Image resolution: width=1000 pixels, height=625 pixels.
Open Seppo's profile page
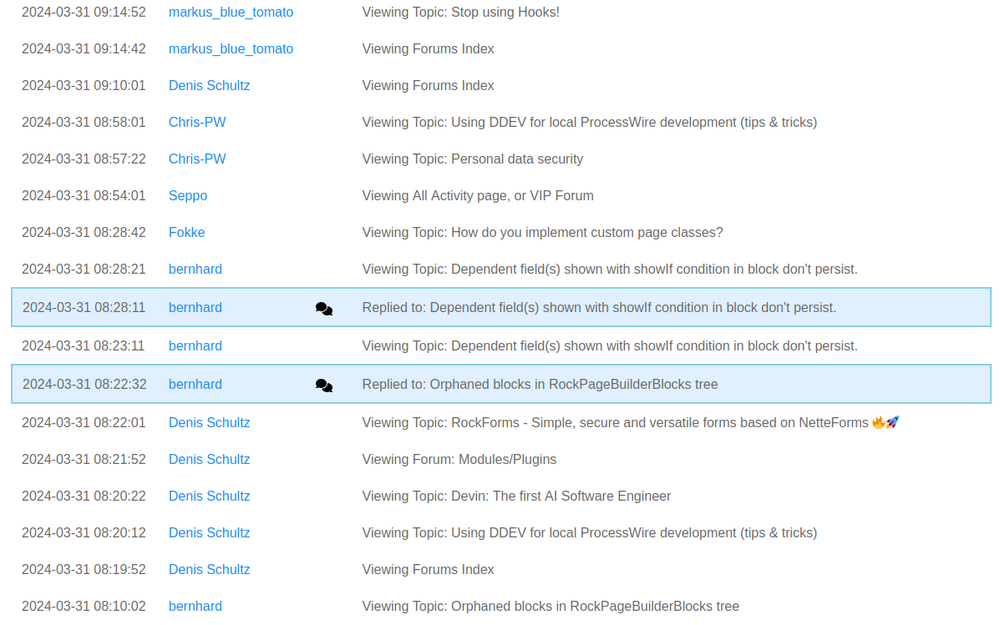click(x=188, y=195)
